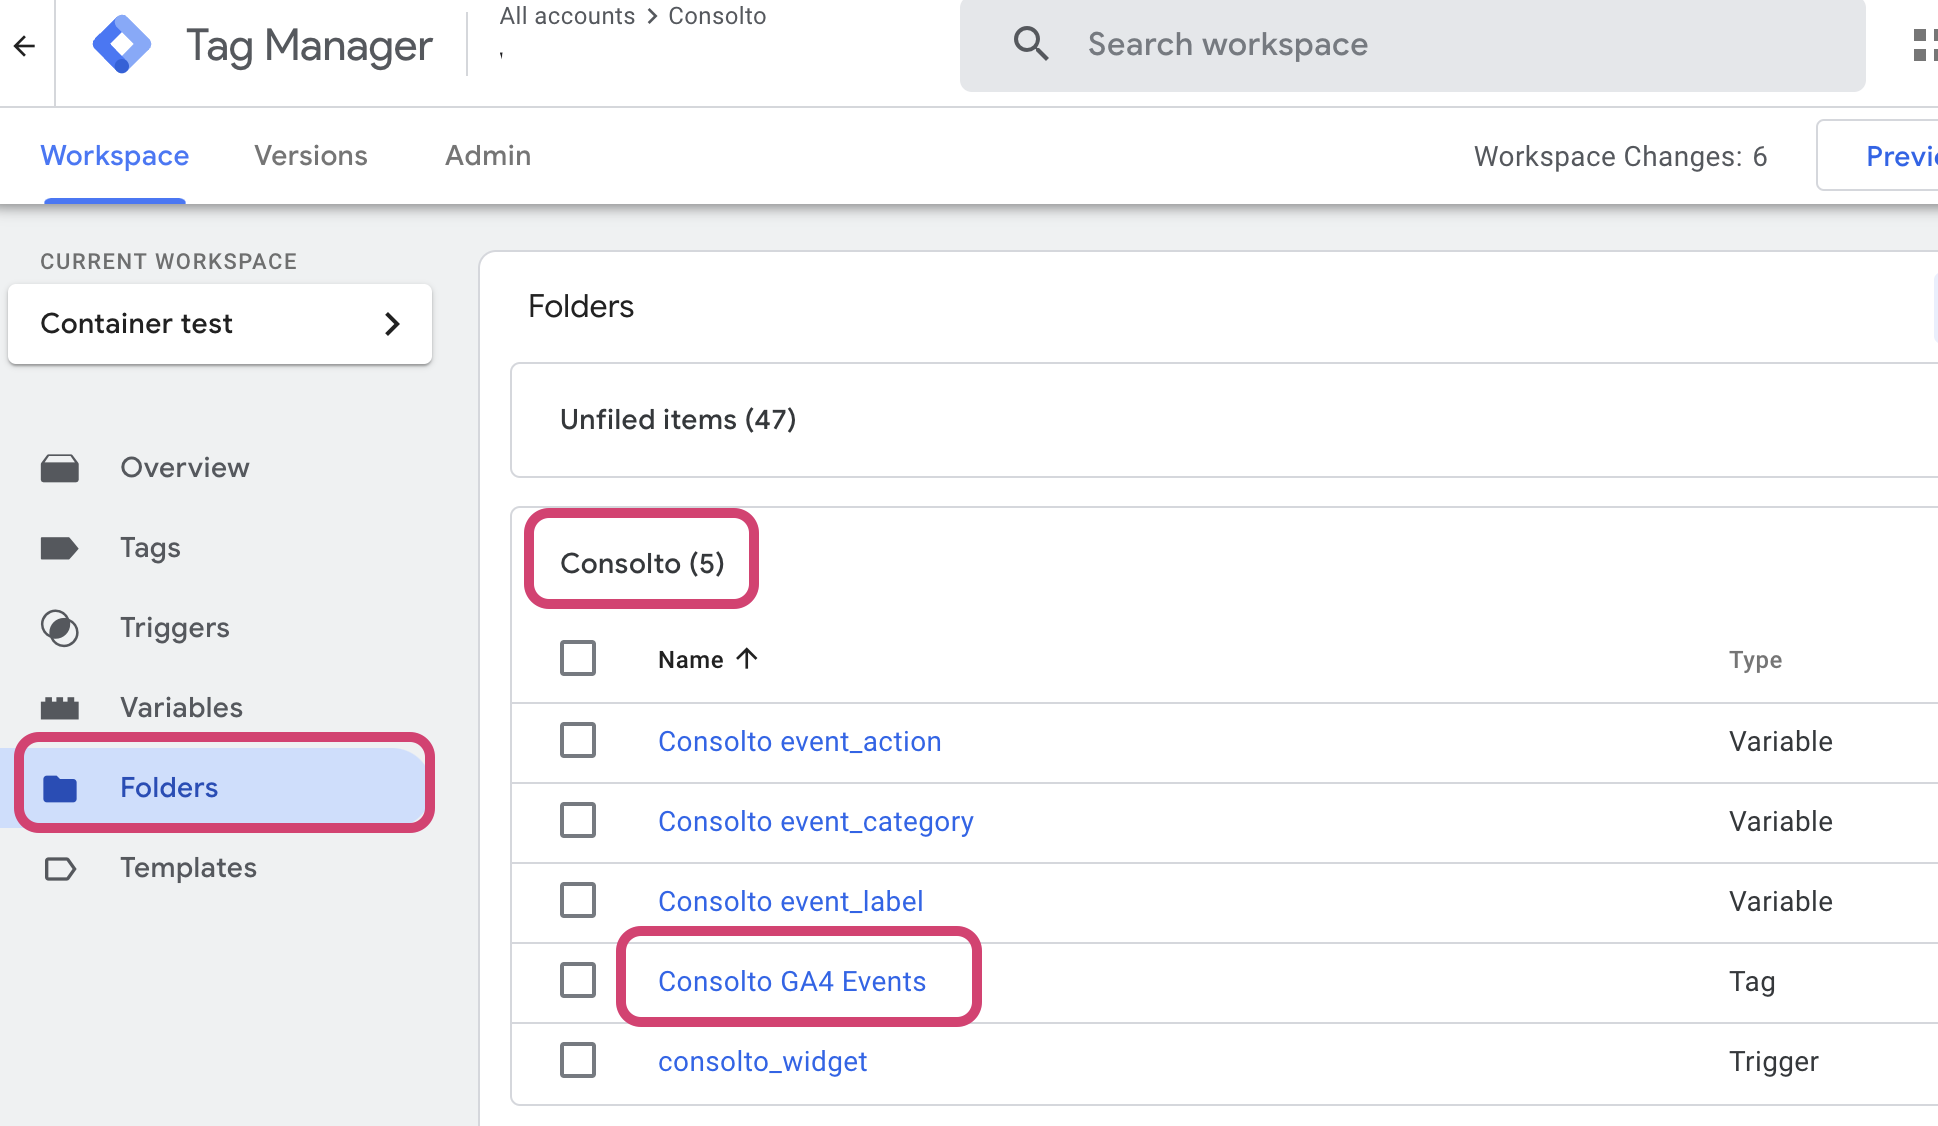Check the Consolto GA4 Events row checkbox

tap(578, 980)
